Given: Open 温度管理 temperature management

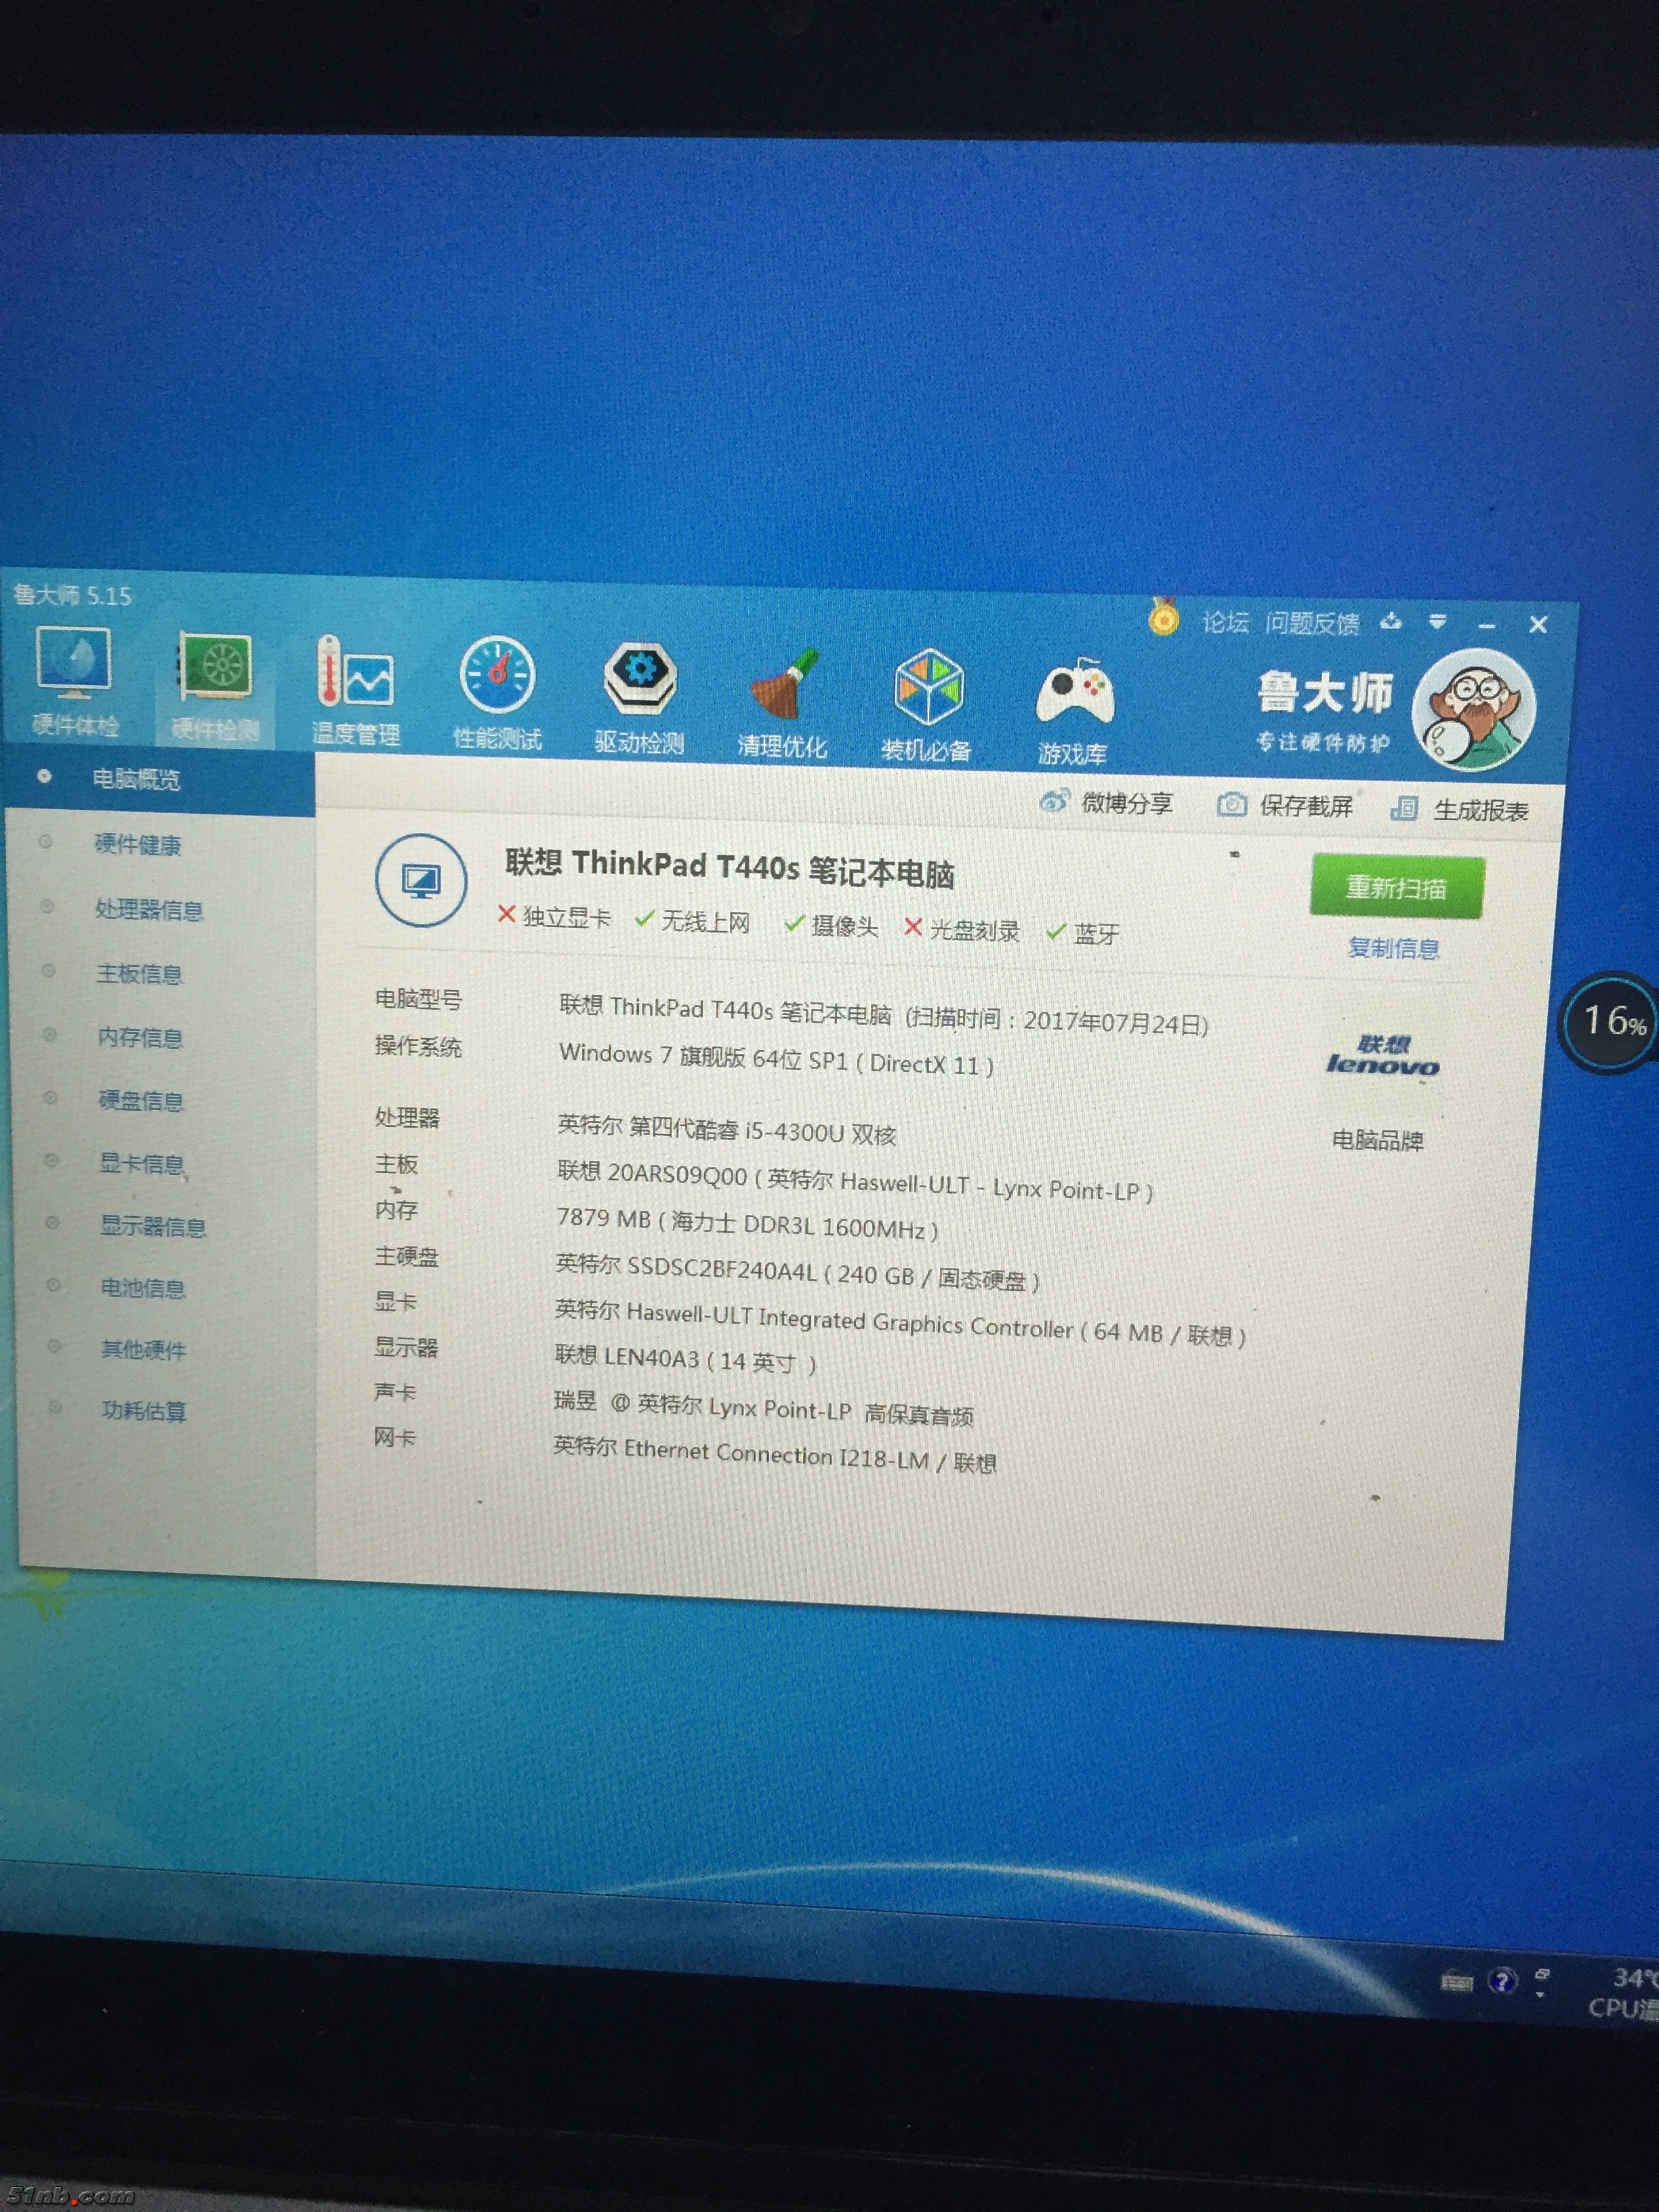Looking at the screenshot, I should coord(355,690).
